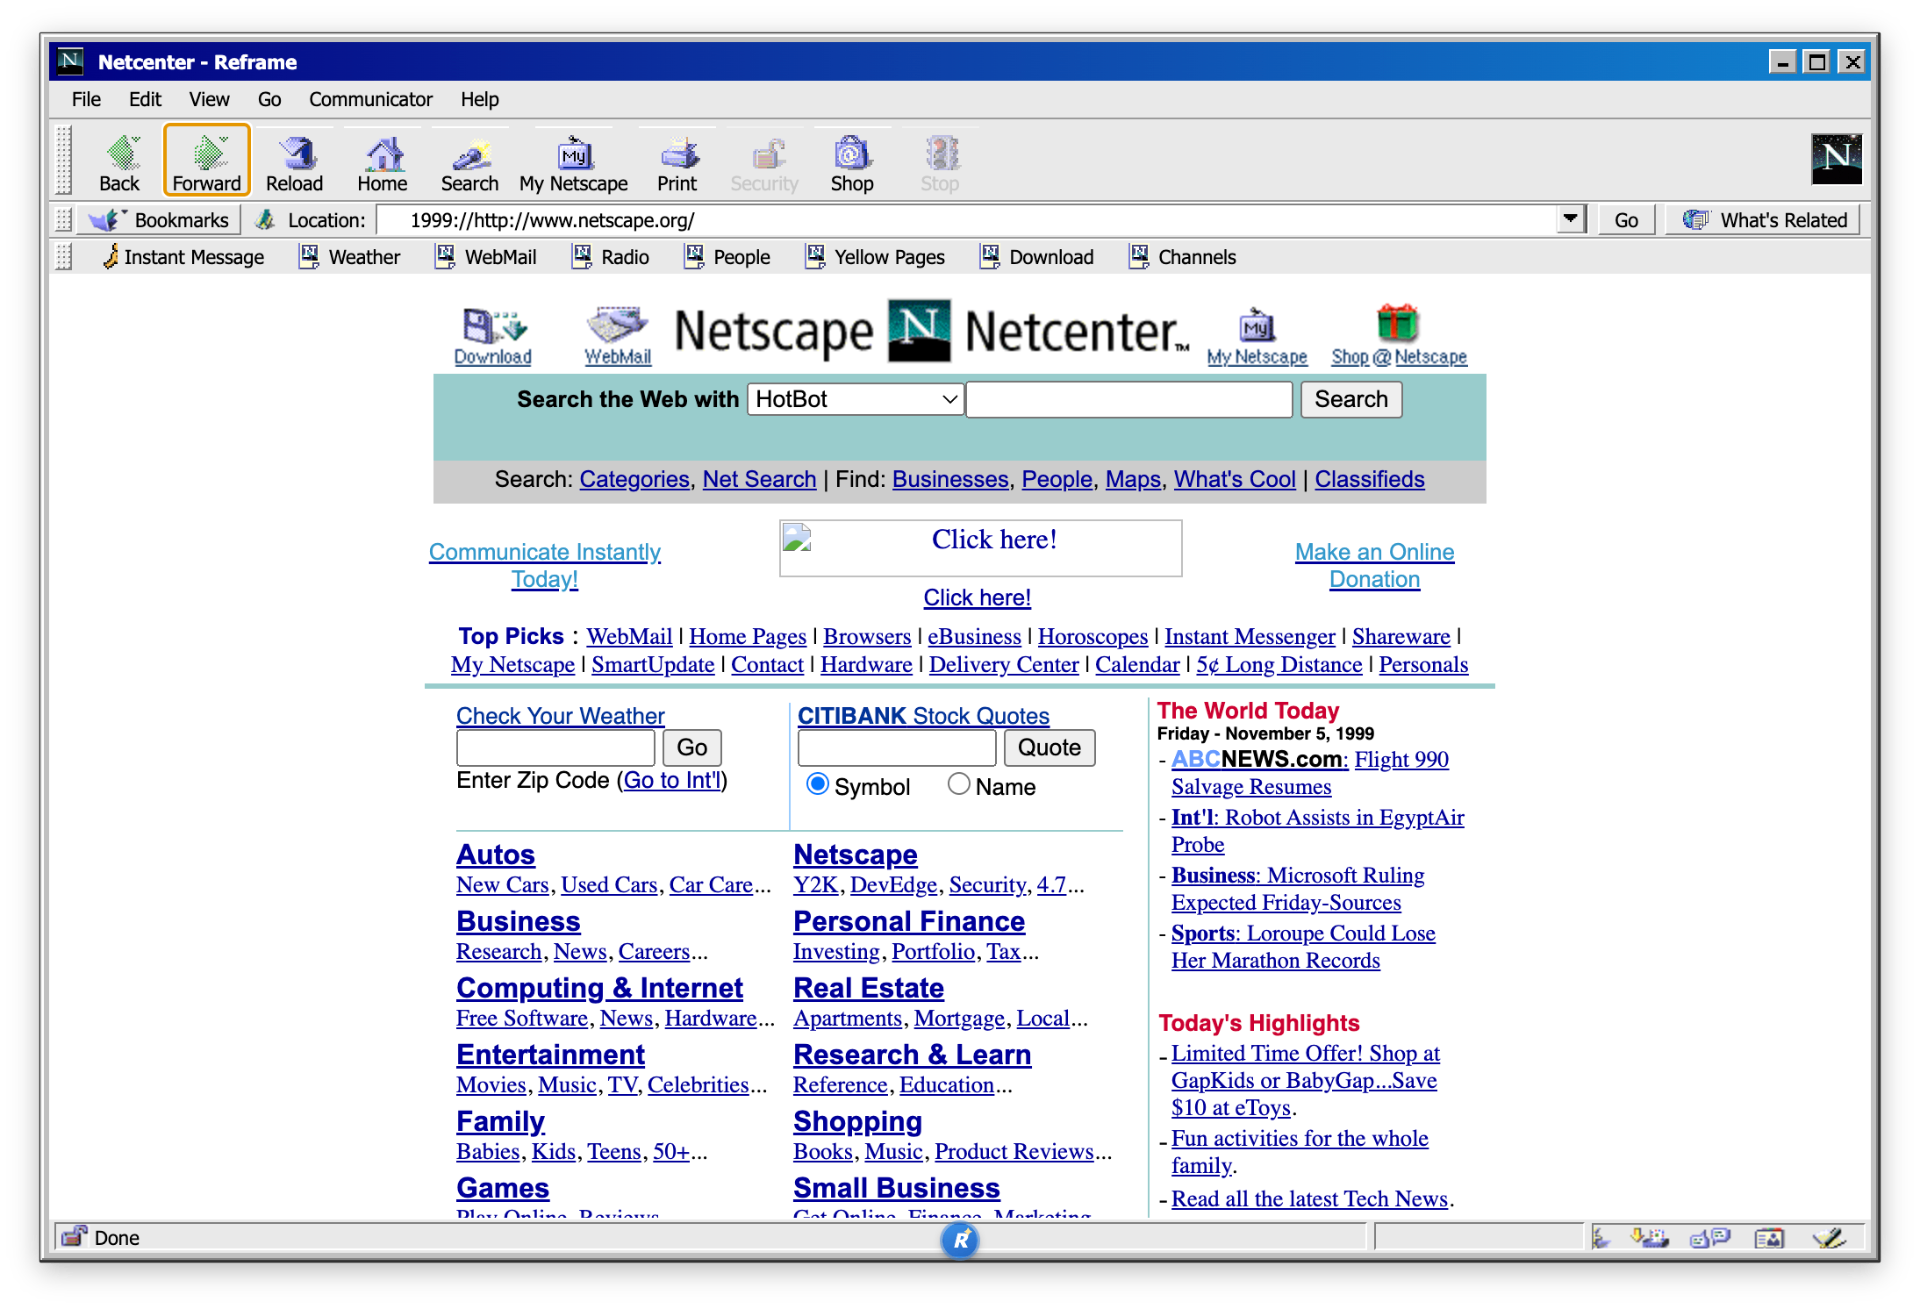Screen dimensions: 1920x1309
Task: Click the web search text field
Action: [1129, 399]
